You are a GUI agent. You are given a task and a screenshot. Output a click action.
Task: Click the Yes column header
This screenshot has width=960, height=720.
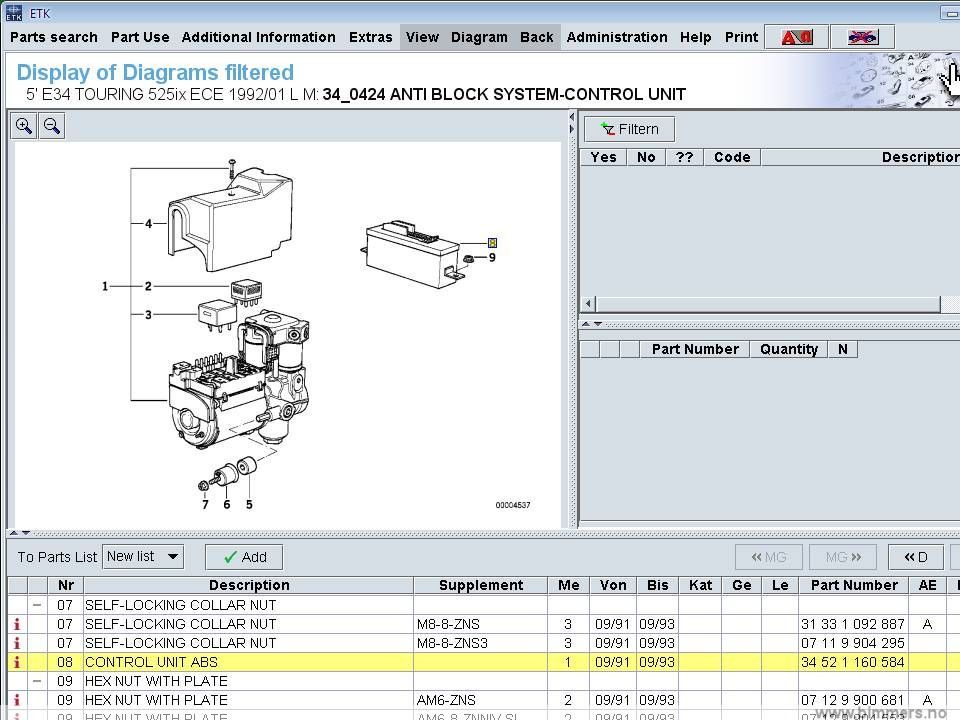point(604,157)
